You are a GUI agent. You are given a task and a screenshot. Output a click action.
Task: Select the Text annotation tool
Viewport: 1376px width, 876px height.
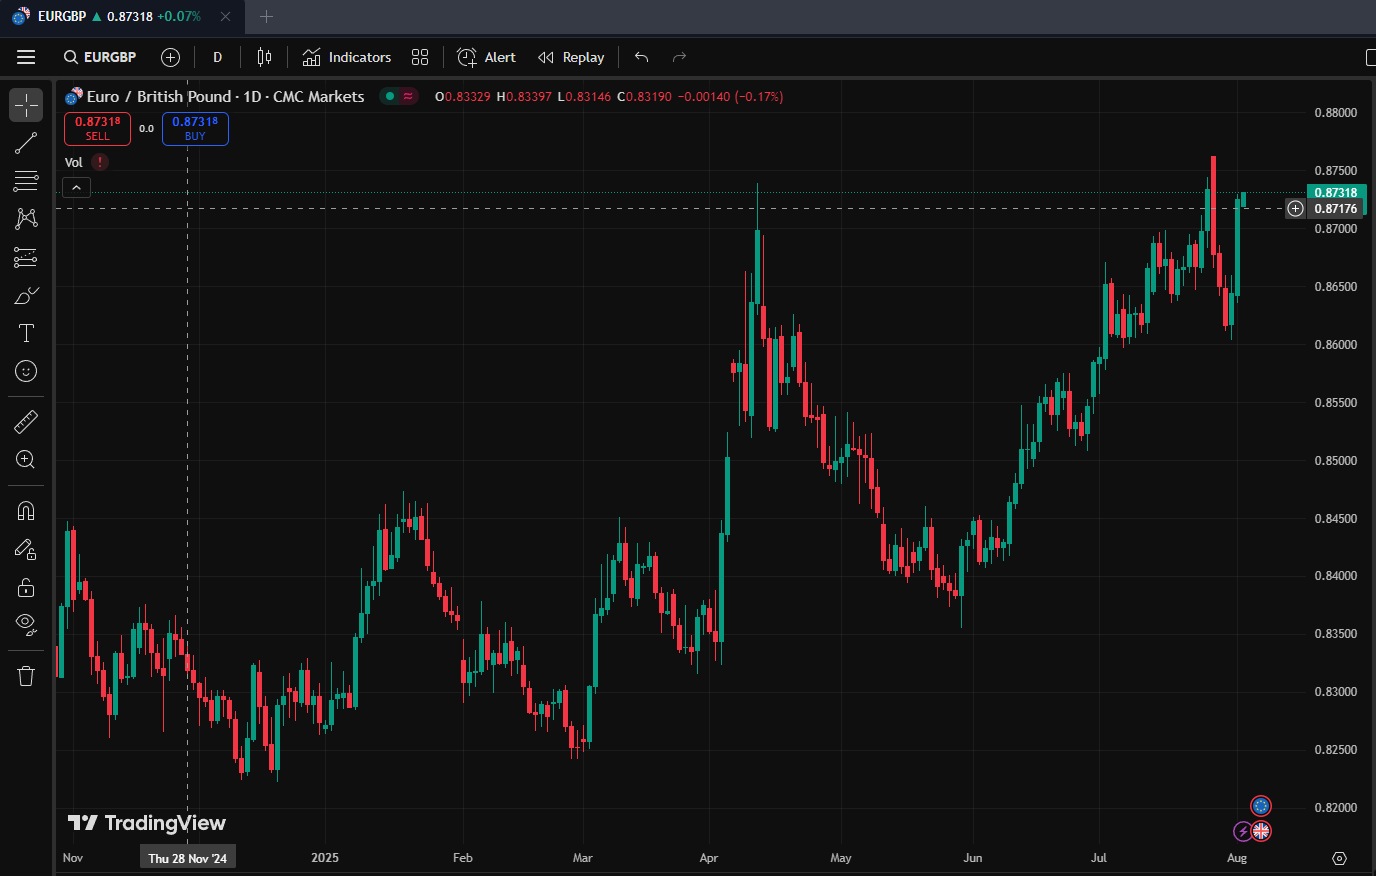click(x=26, y=332)
